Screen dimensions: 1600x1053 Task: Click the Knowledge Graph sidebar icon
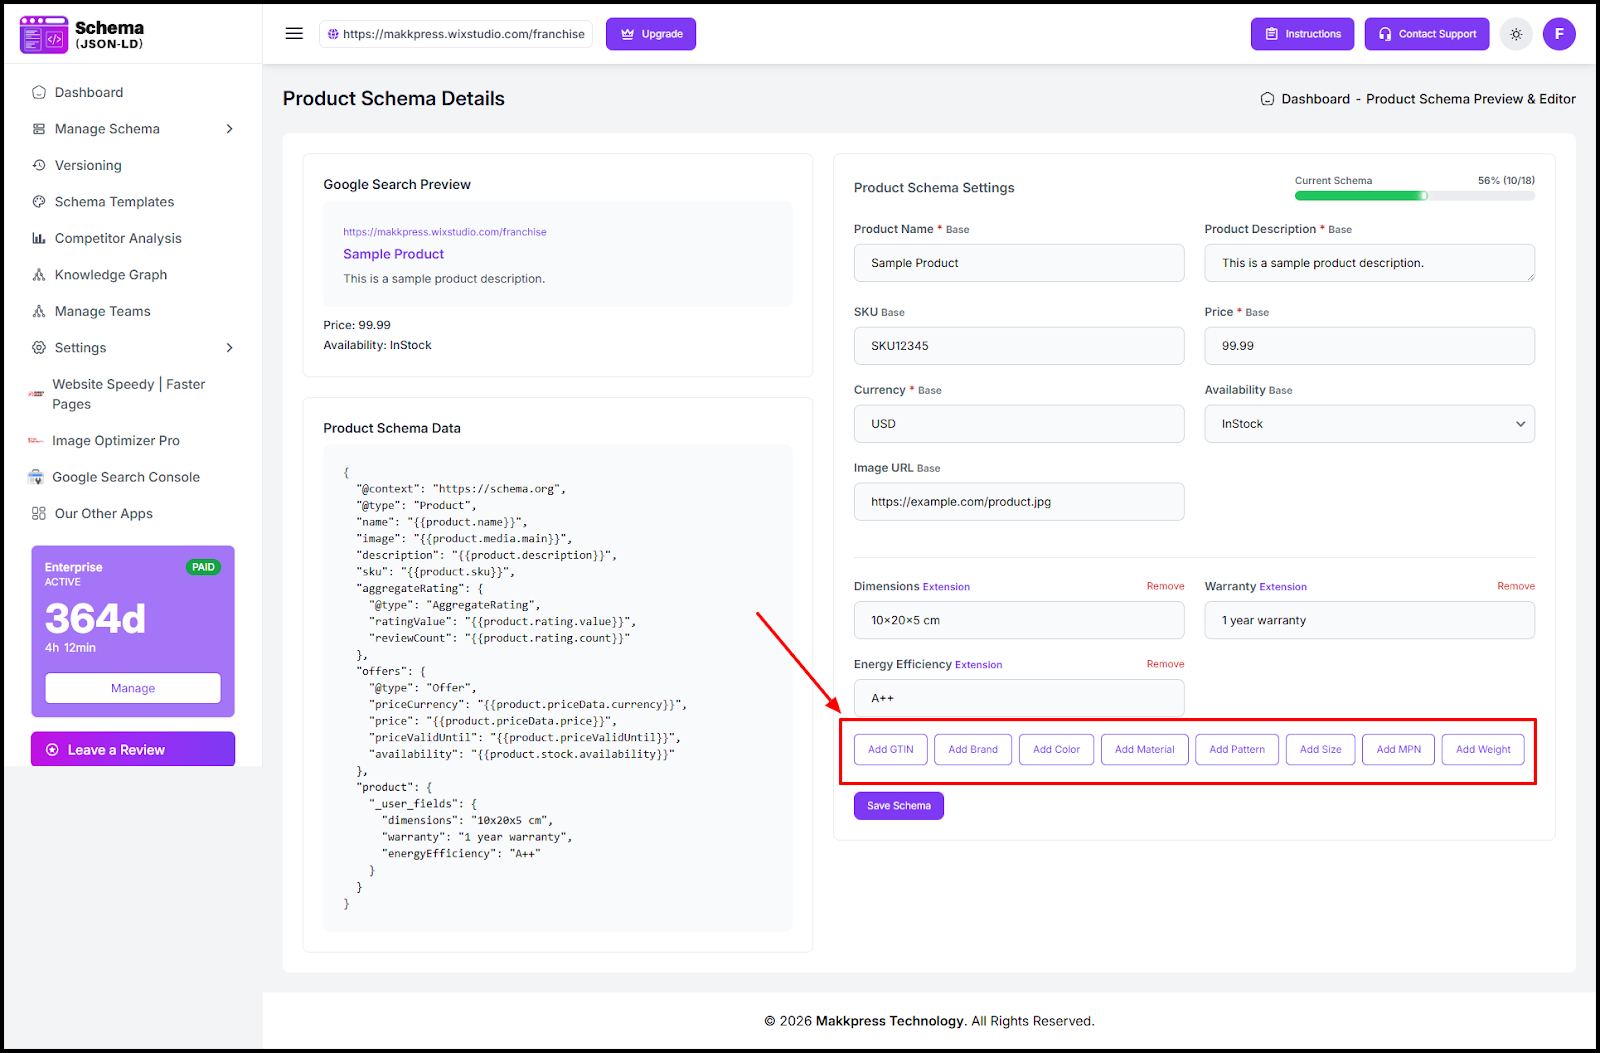pos(39,275)
